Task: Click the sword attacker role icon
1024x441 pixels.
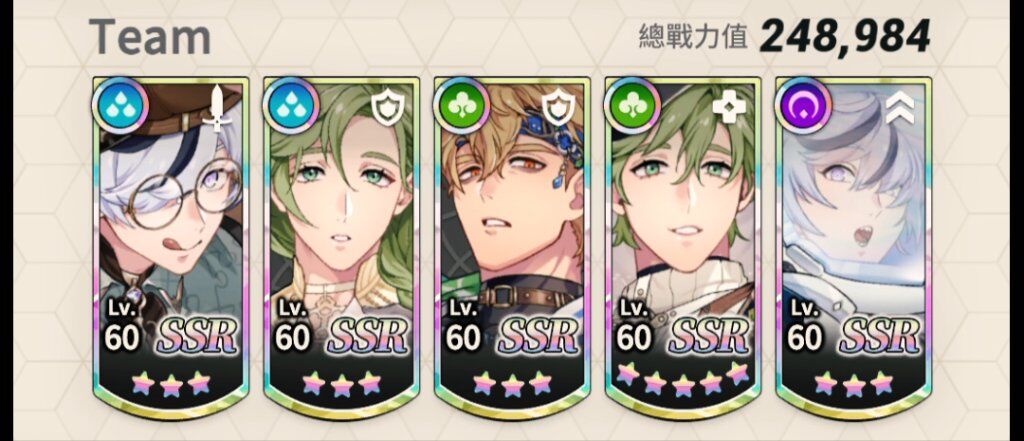Action: 215,106
